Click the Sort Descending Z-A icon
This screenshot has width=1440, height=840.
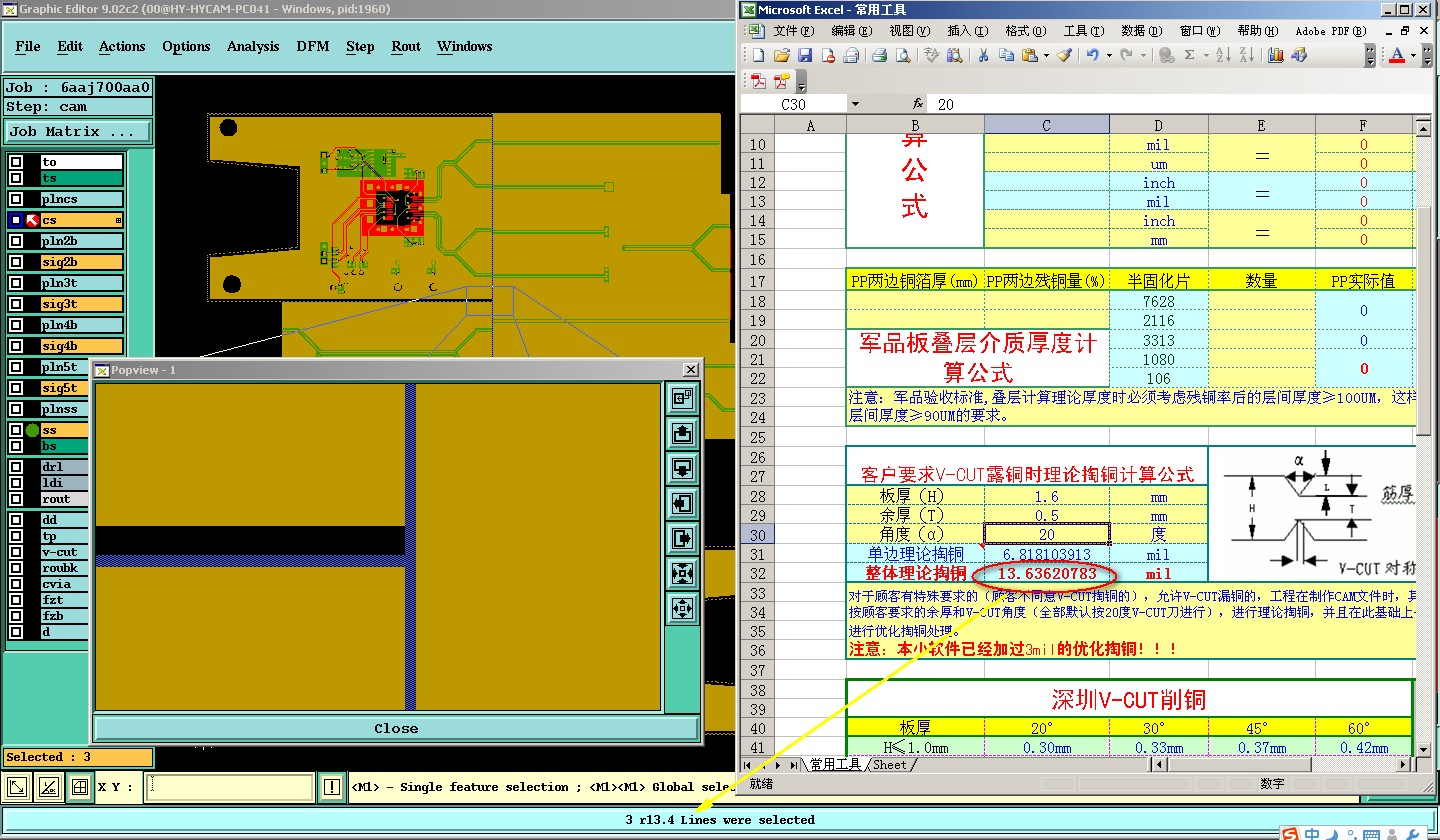pos(1247,56)
